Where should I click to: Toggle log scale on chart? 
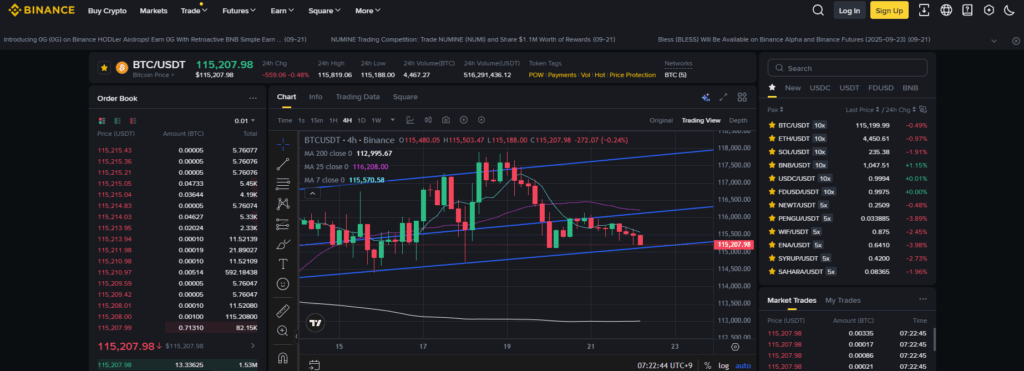tap(724, 366)
